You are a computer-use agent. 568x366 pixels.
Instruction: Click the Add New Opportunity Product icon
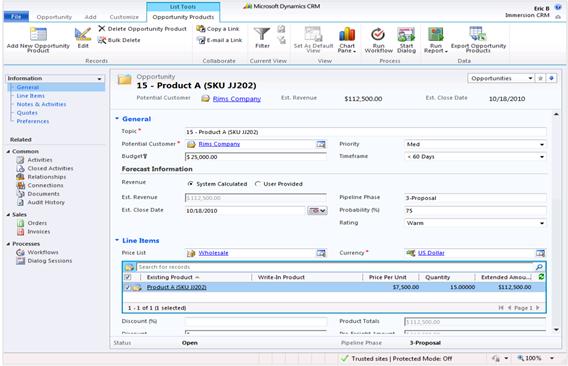tap(38, 34)
